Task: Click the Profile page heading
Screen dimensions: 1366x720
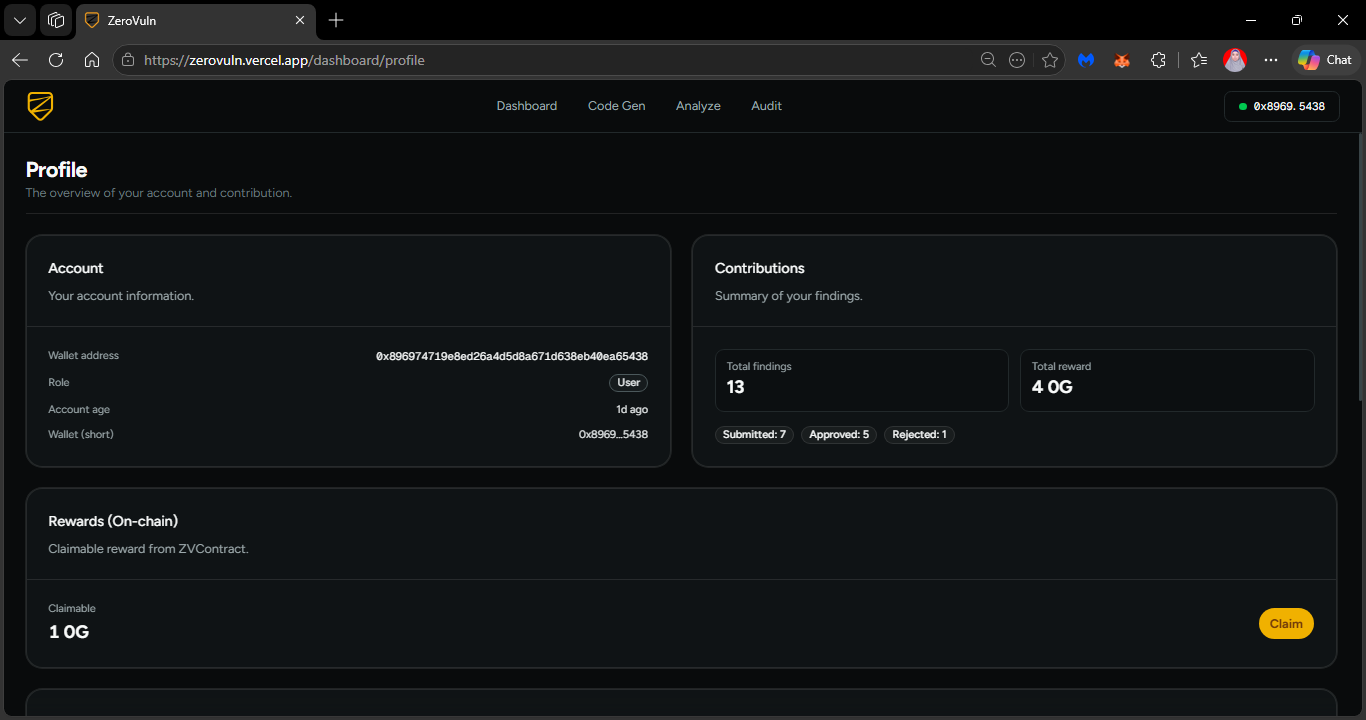Action: (x=57, y=170)
